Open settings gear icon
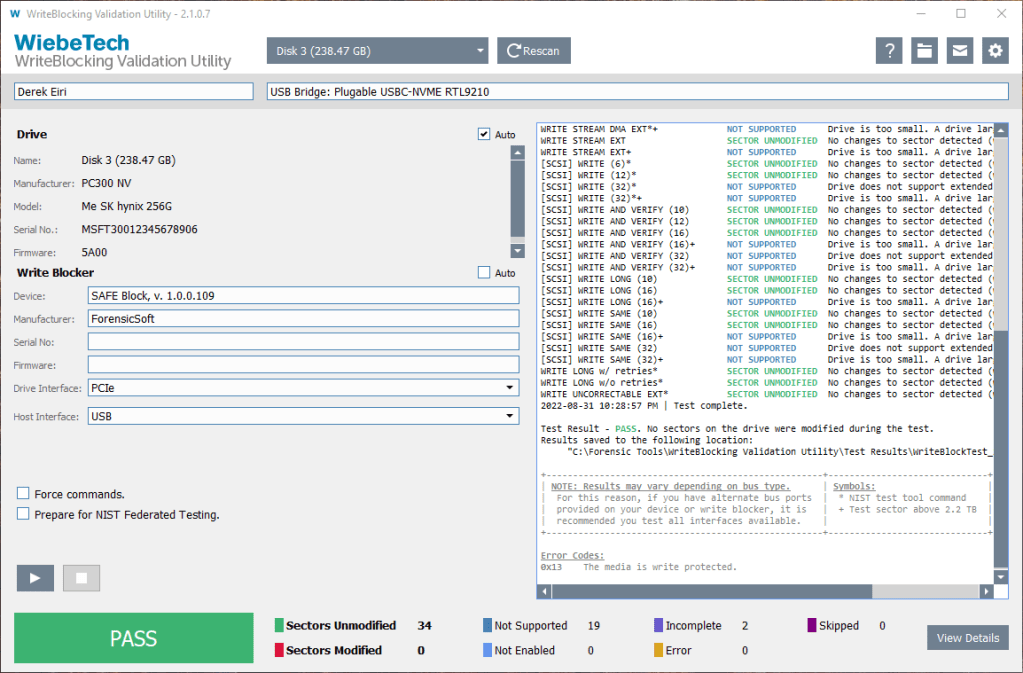Screen dimensions: 1023x673 (994, 51)
